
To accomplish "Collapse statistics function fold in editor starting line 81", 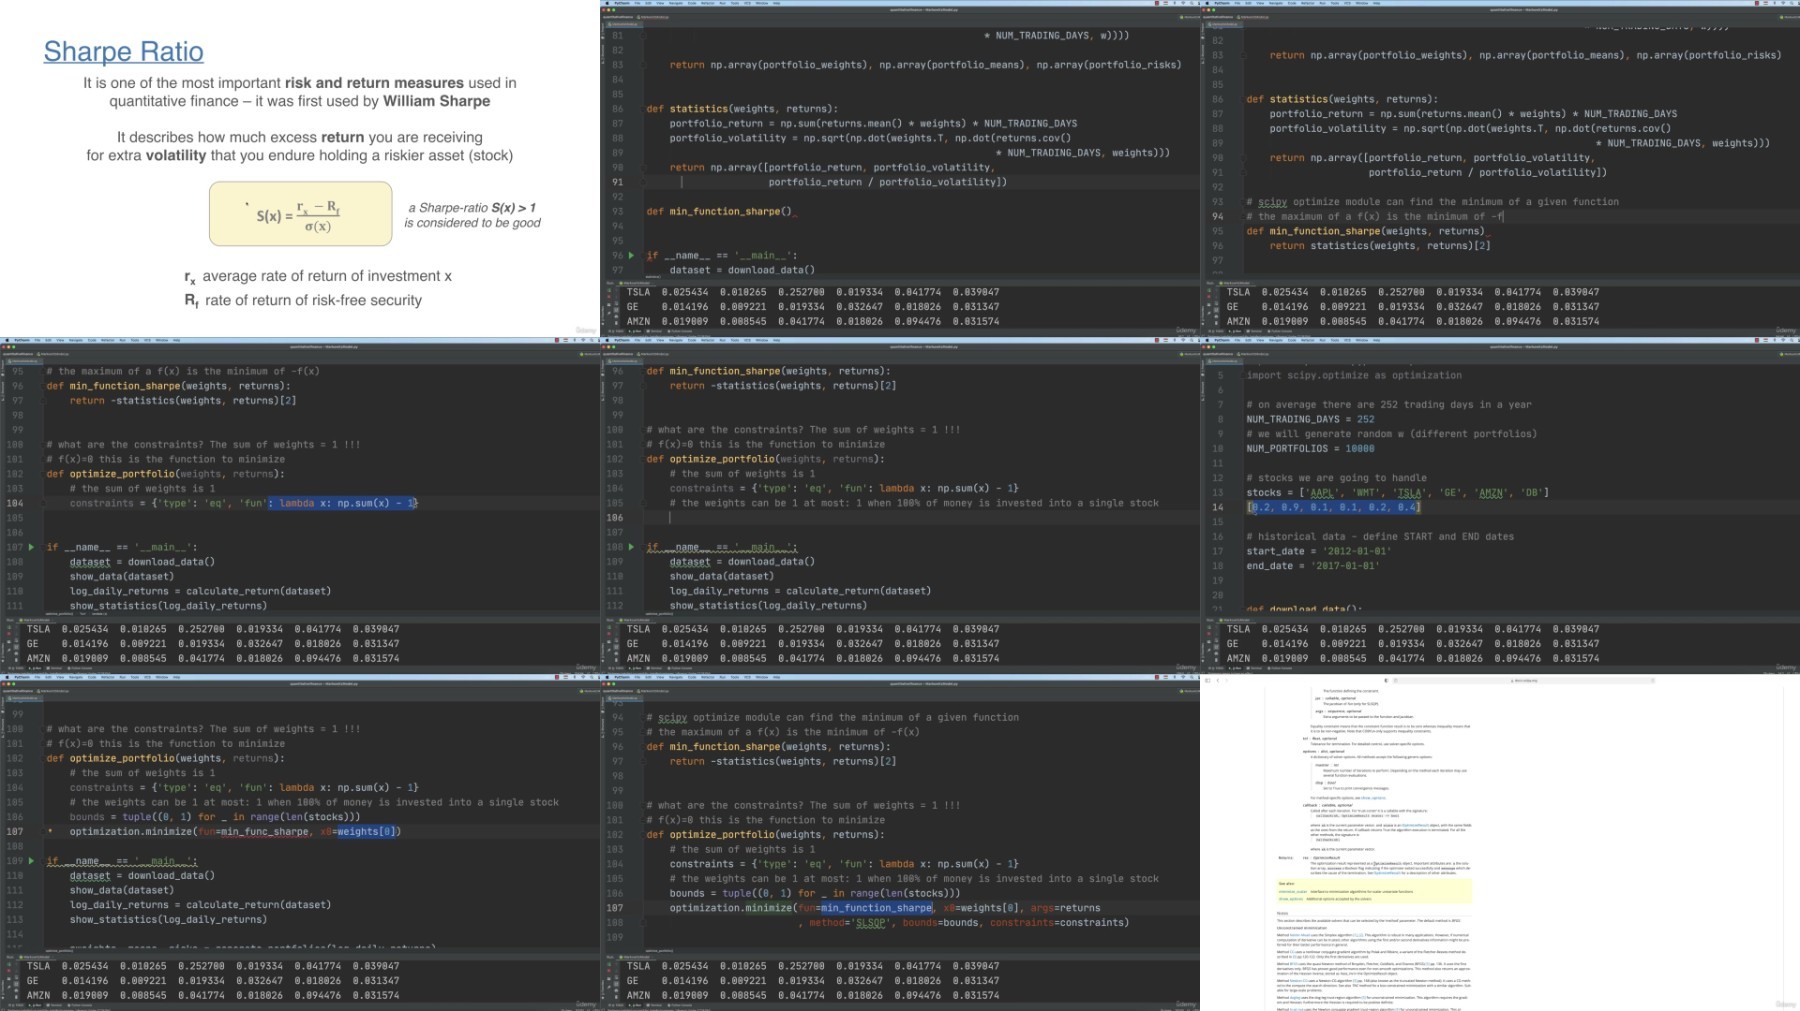I will [x=642, y=109].
